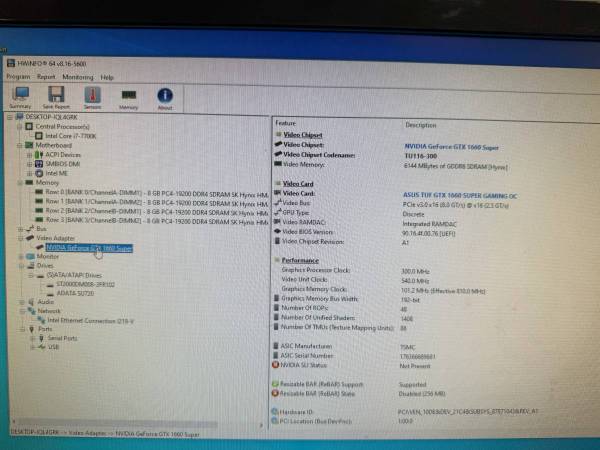Screen dimensions: 600x450
Task: Open the Help menu
Action: [x=107, y=76]
